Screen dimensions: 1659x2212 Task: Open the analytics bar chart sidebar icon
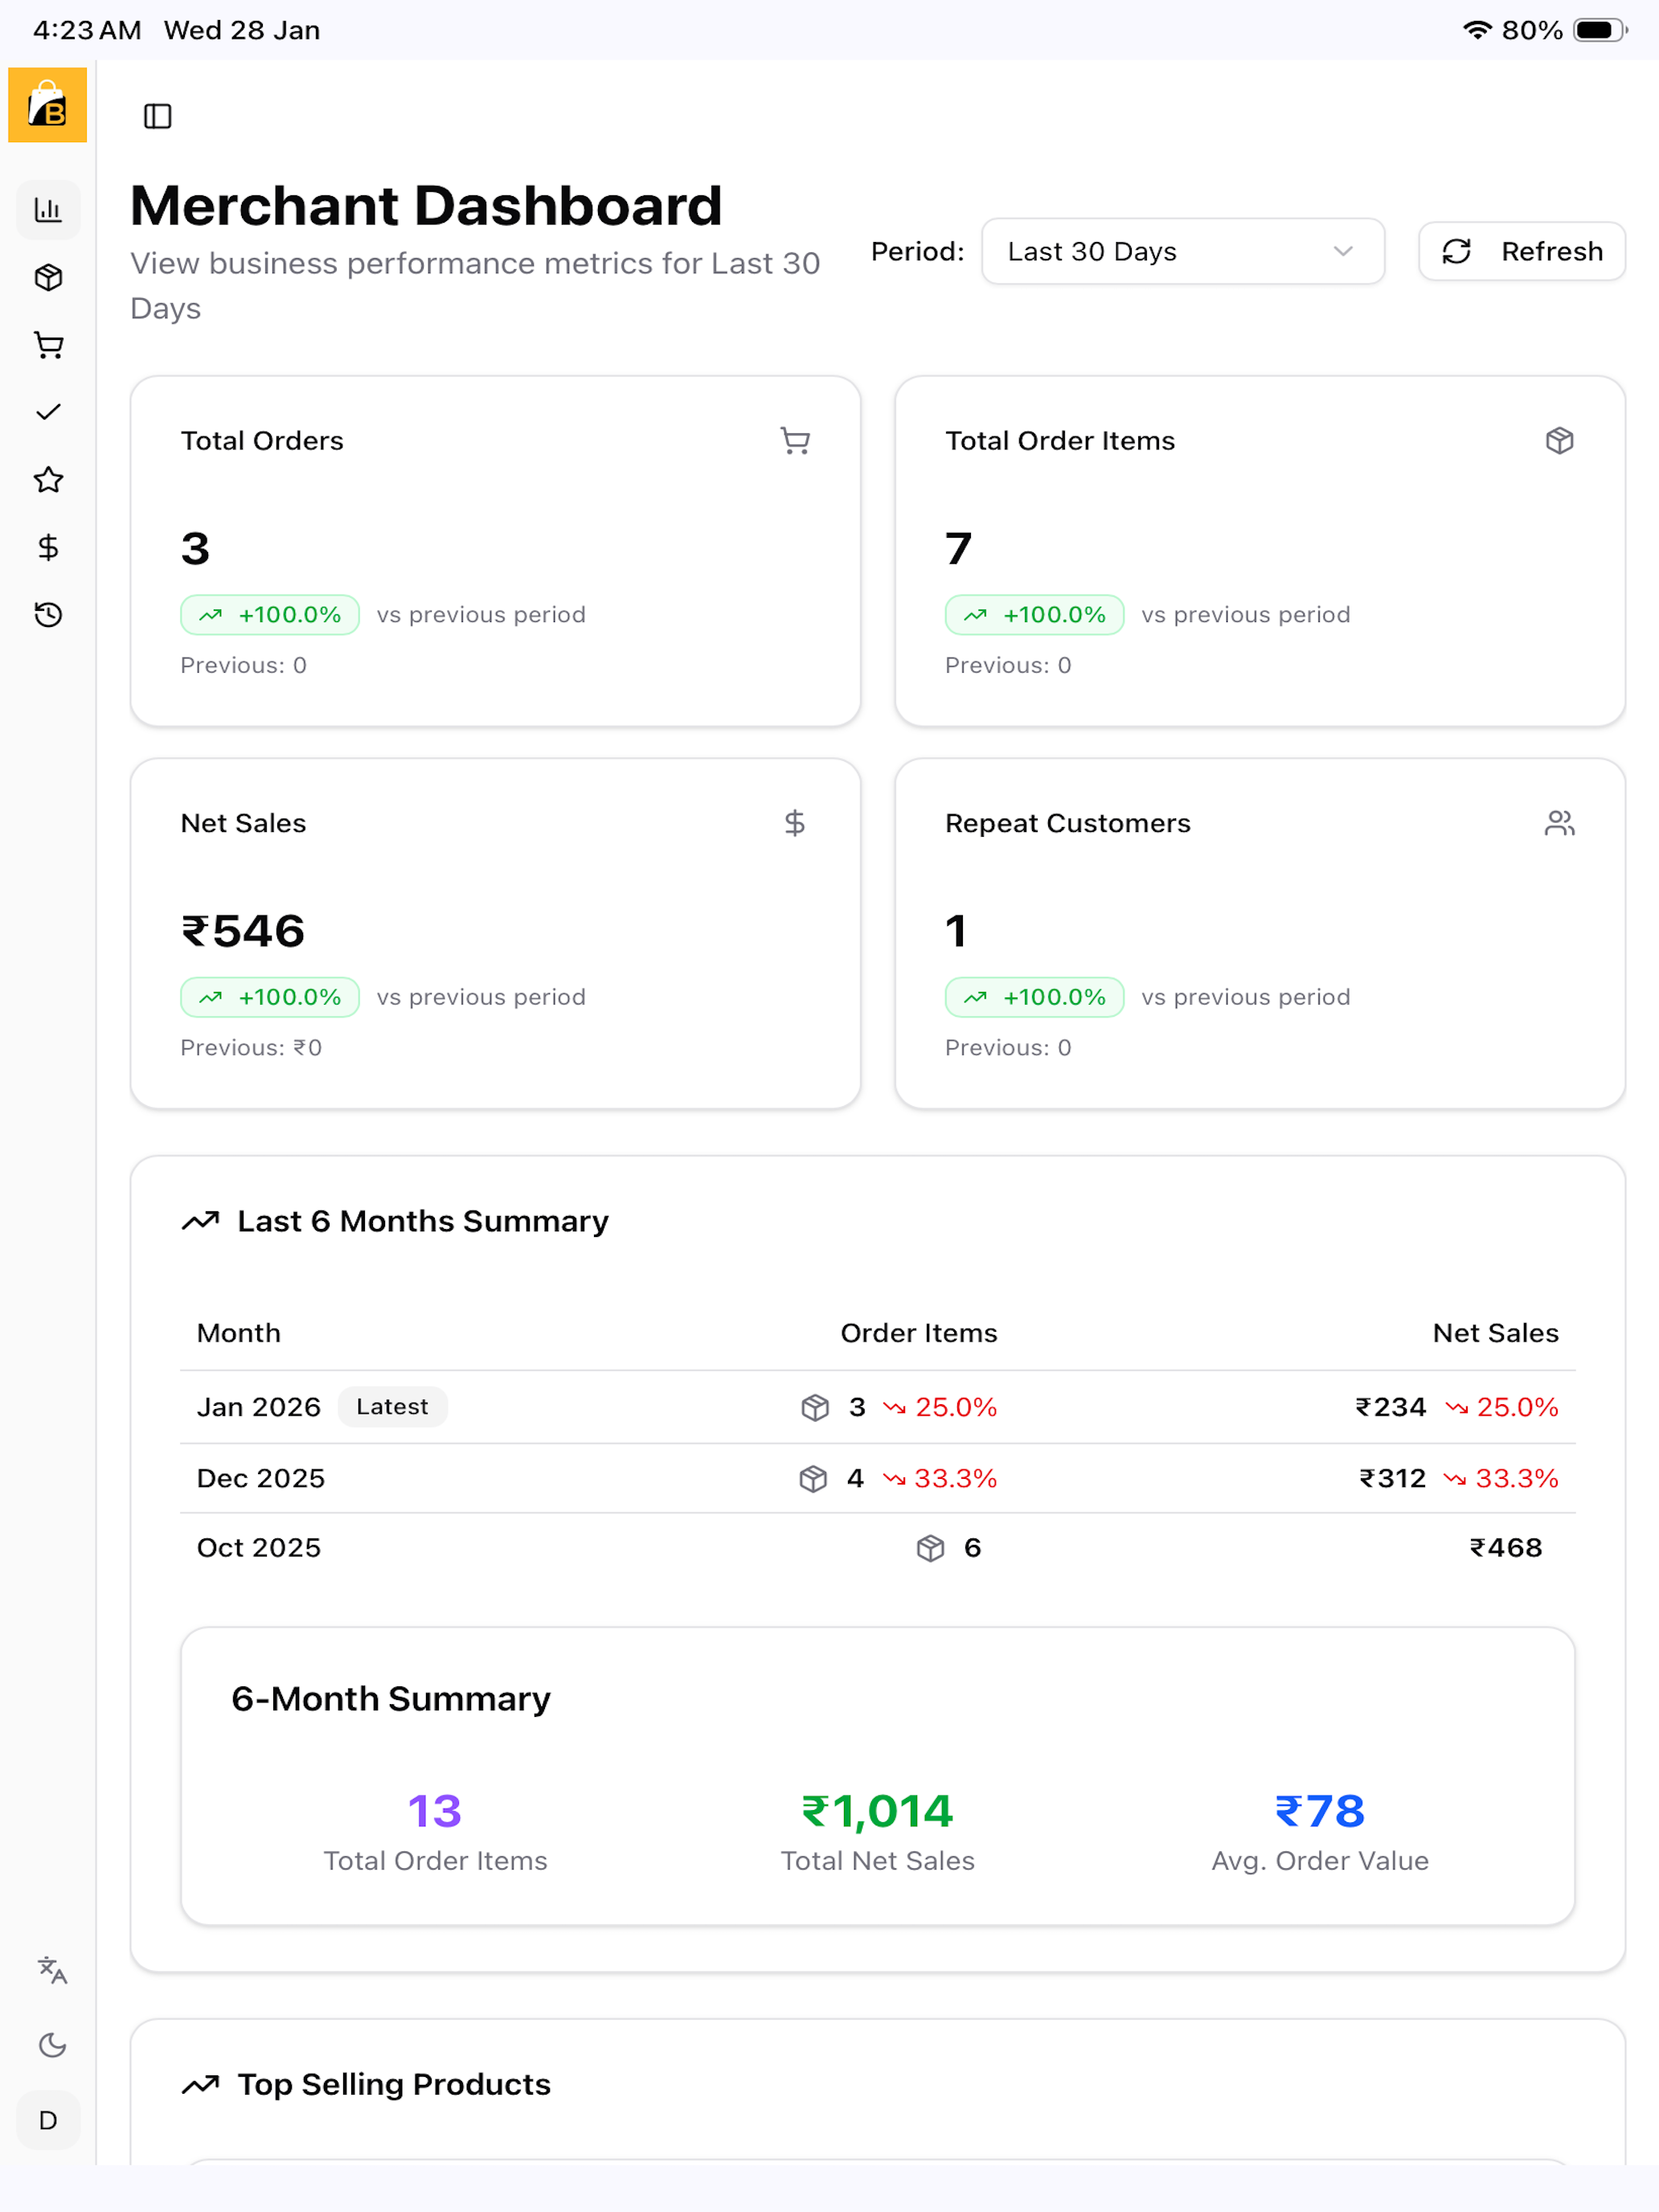pos(48,209)
